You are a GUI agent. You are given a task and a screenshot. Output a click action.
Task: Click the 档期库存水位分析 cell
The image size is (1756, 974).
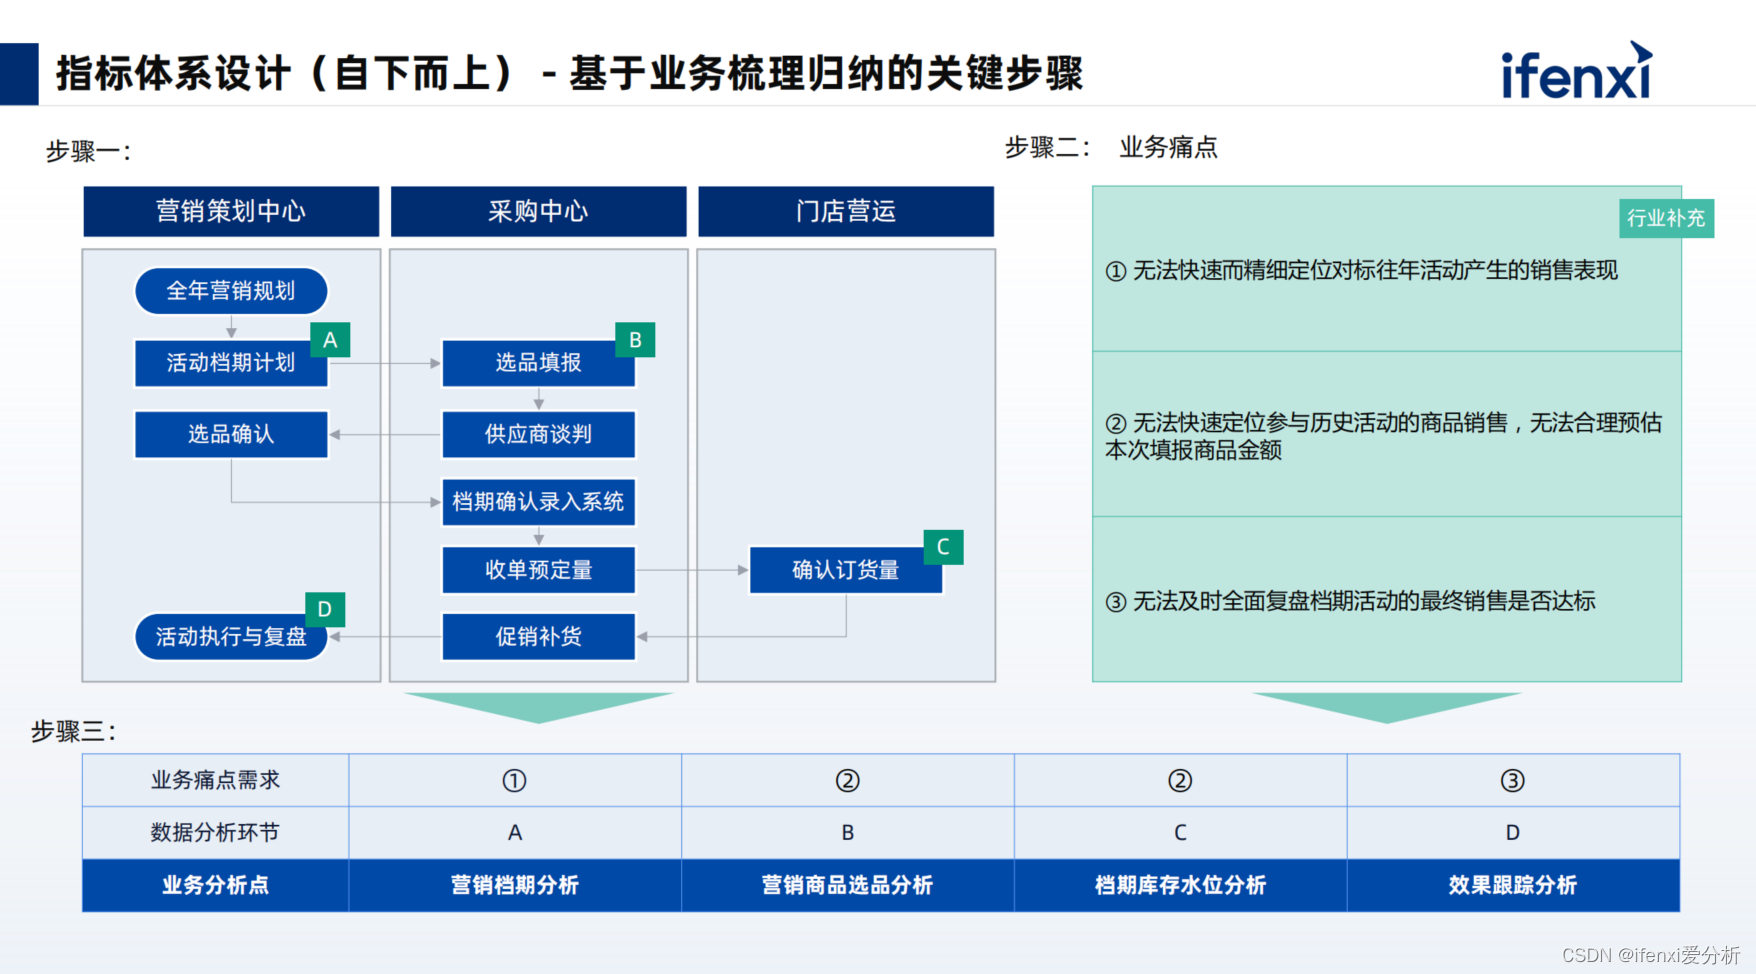pos(1180,885)
